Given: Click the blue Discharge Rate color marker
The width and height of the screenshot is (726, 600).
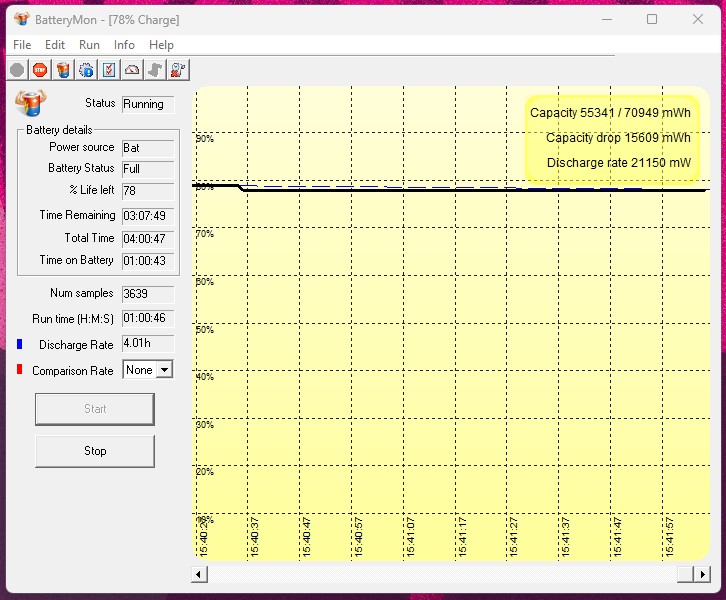Looking at the screenshot, I should tap(19, 344).
